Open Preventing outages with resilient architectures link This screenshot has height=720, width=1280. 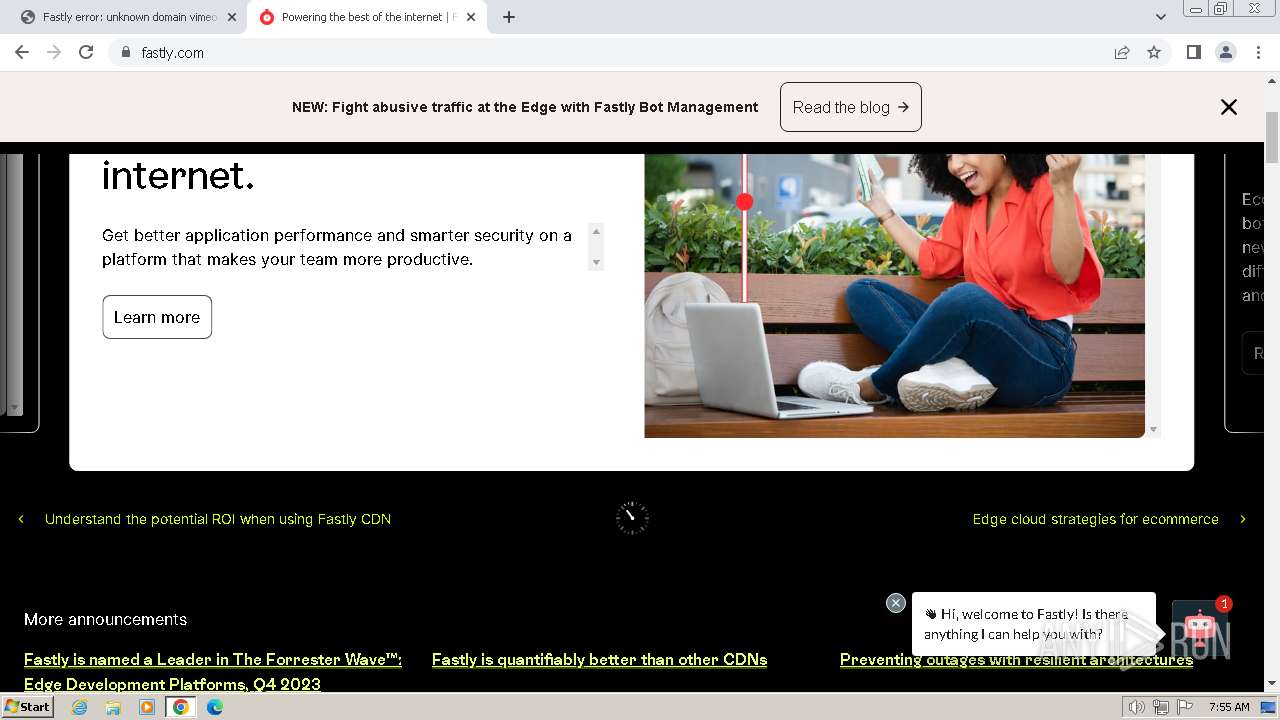click(1016, 660)
